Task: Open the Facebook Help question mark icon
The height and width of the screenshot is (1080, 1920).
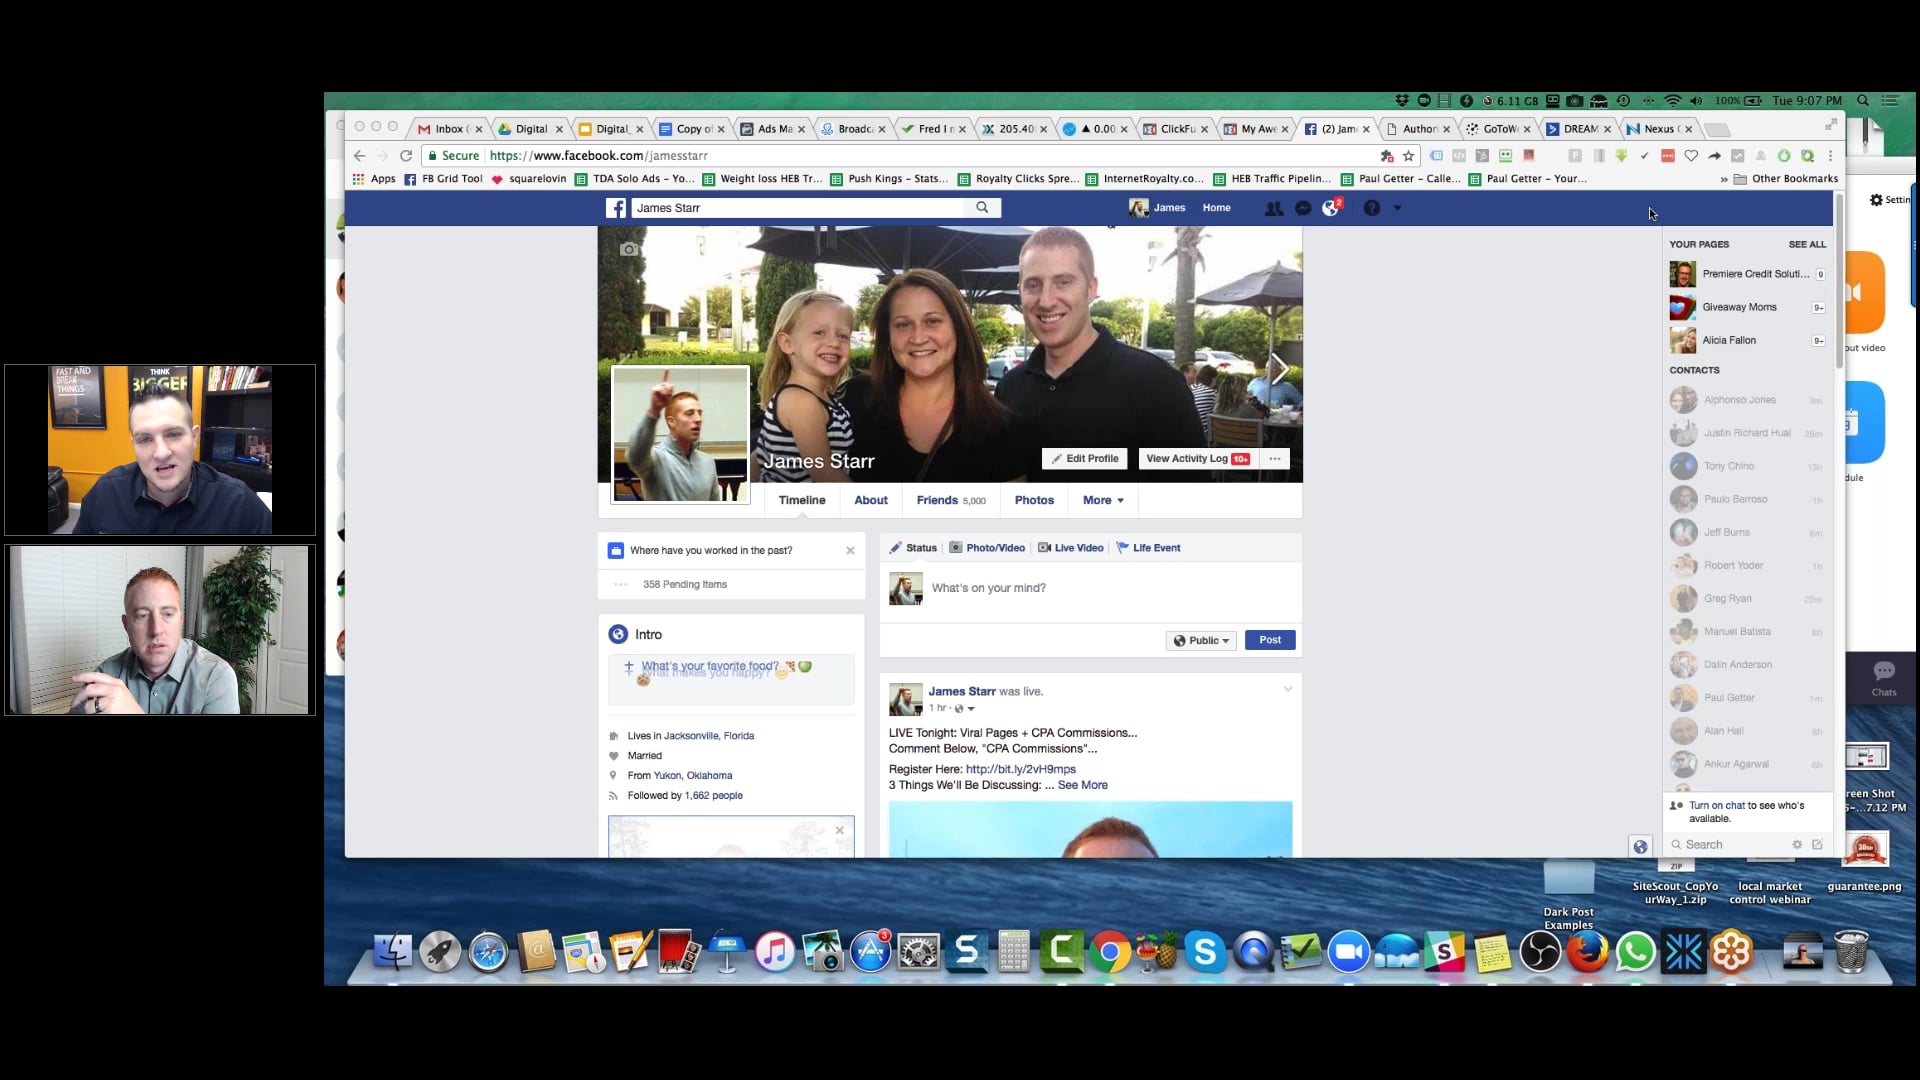Action: (1372, 207)
